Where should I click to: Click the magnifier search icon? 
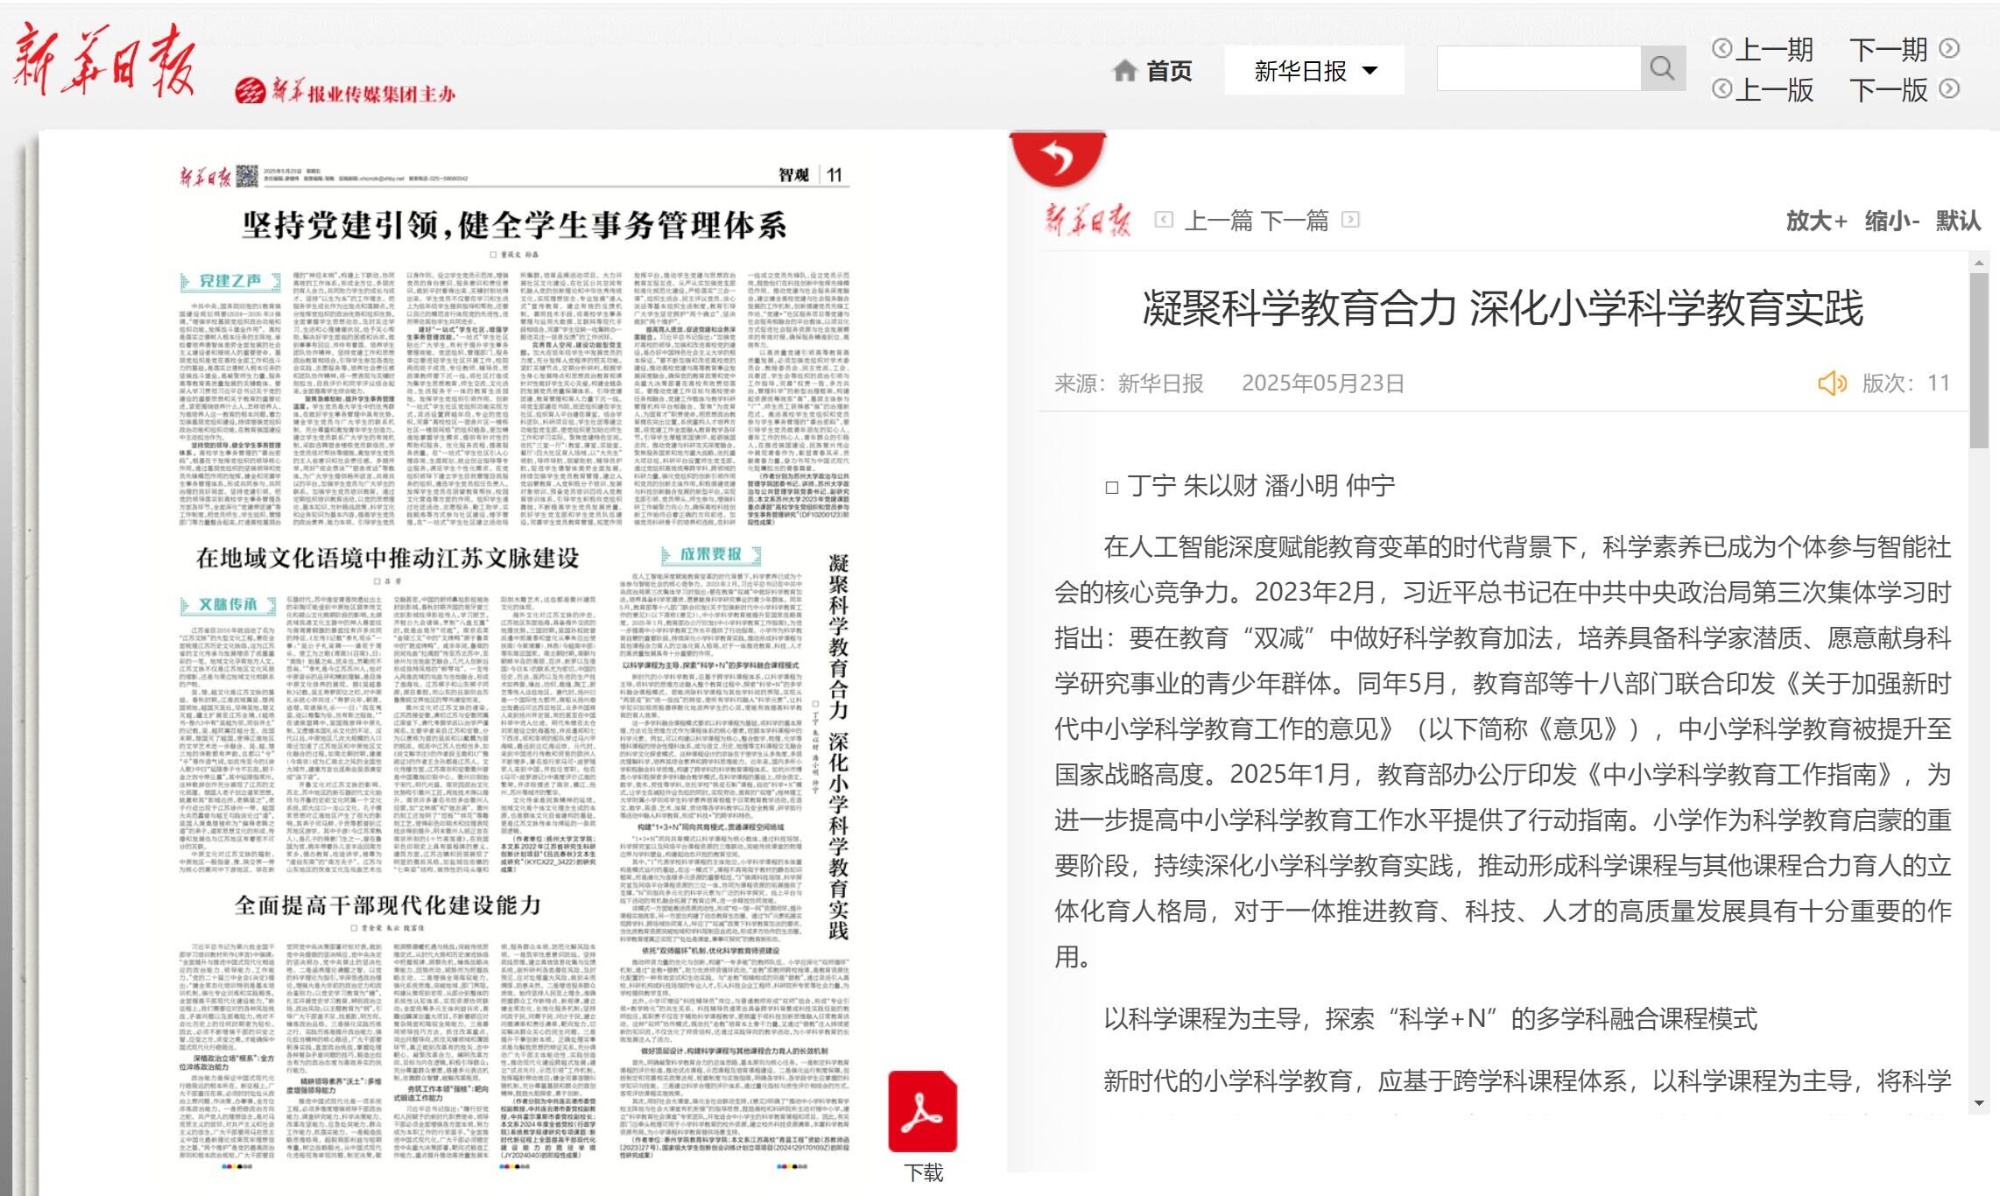click(1662, 69)
